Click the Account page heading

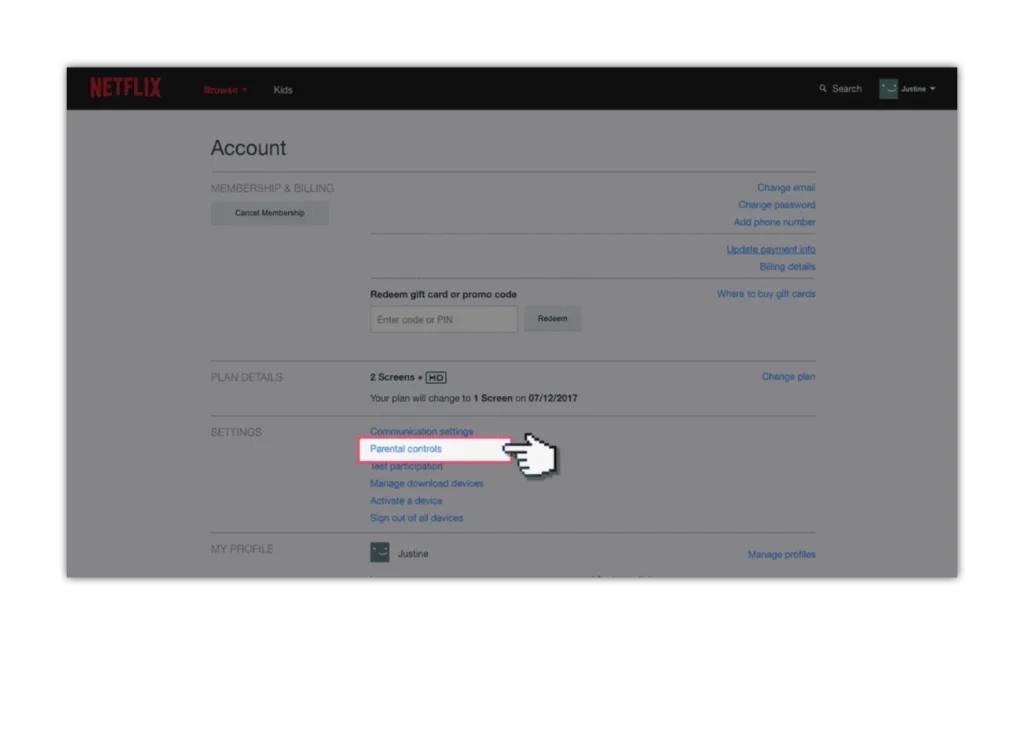(248, 148)
